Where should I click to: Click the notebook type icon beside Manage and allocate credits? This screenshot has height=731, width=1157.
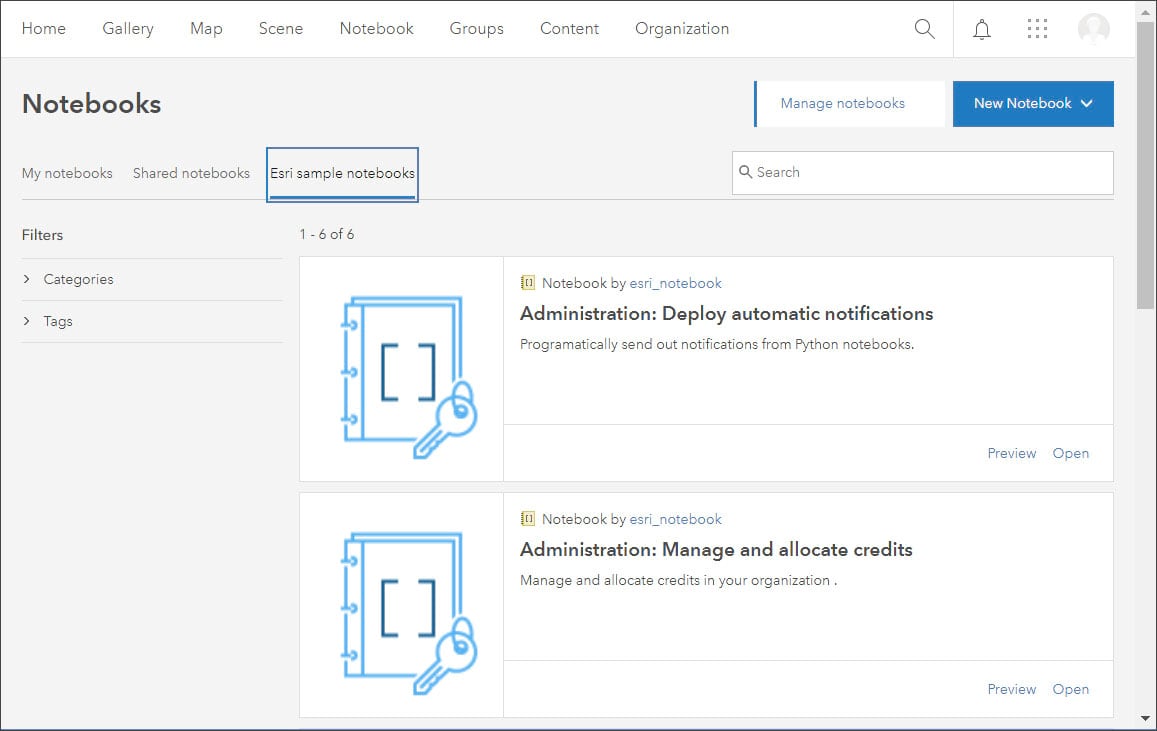point(528,519)
